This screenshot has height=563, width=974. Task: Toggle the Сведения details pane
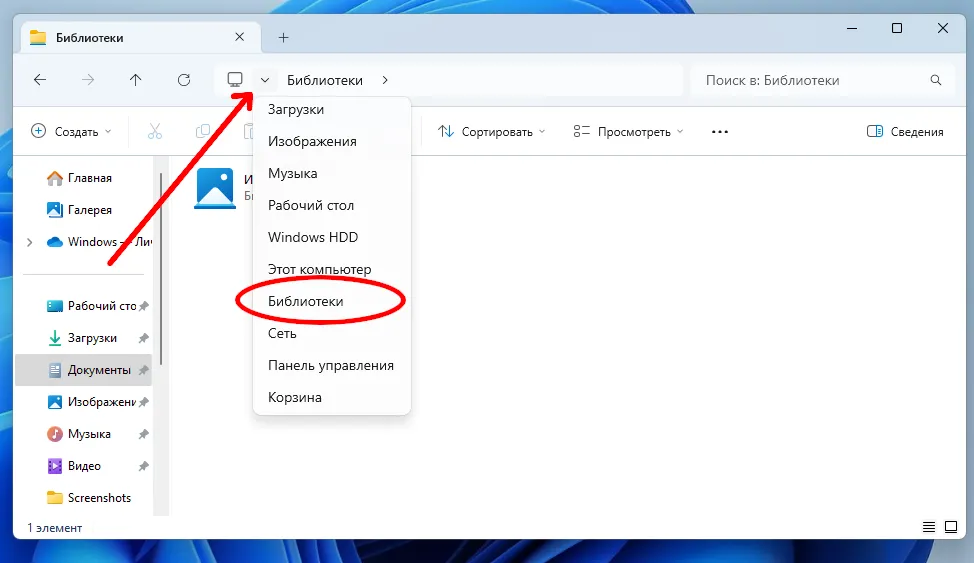coord(905,131)
